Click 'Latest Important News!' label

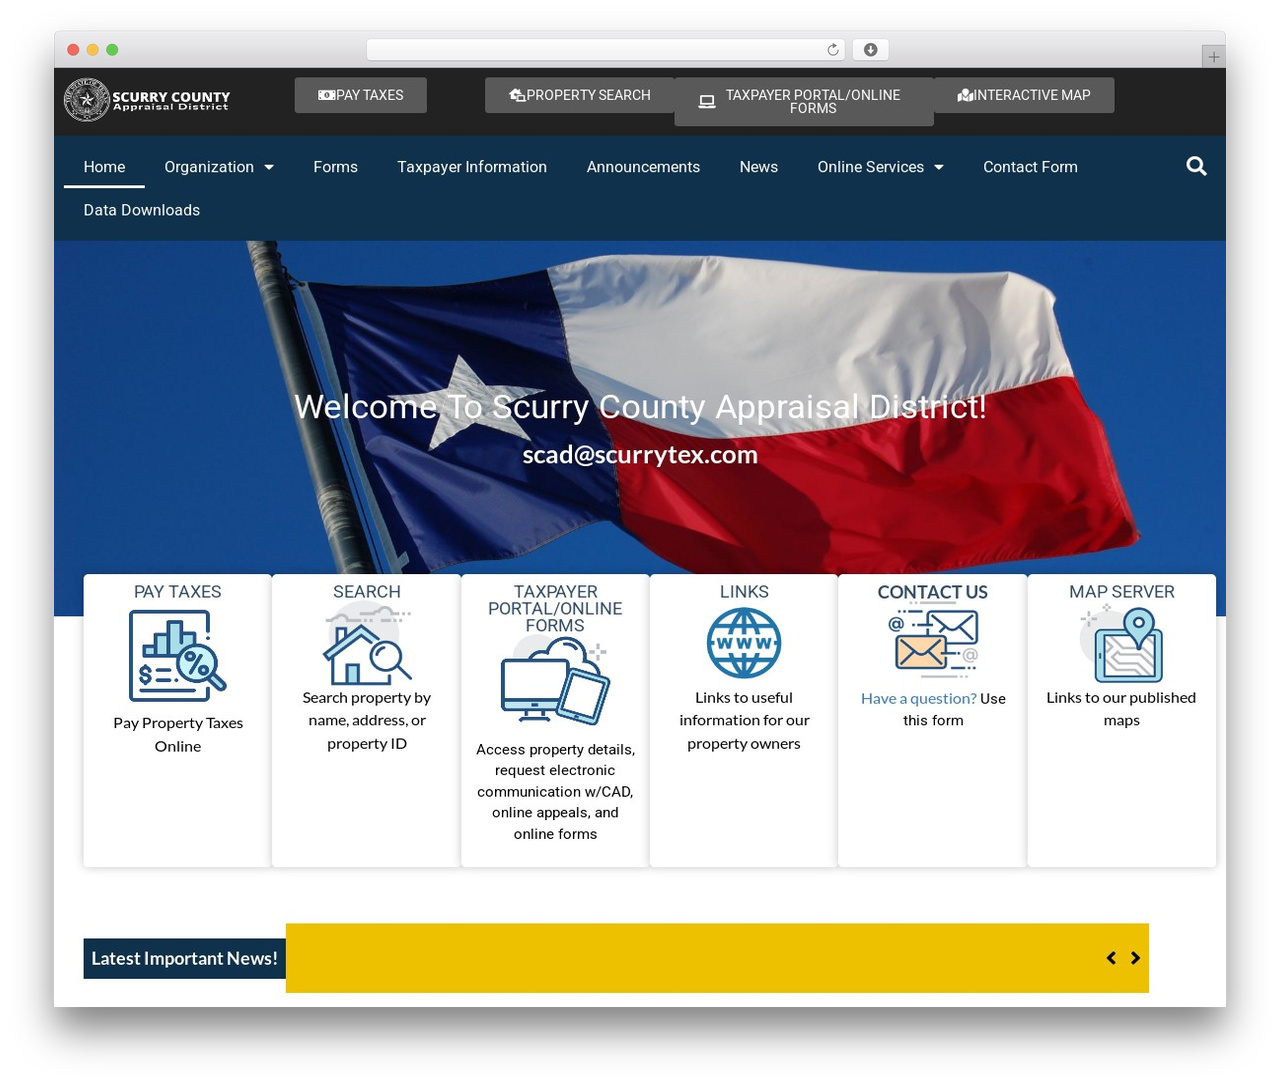[185, 958]
